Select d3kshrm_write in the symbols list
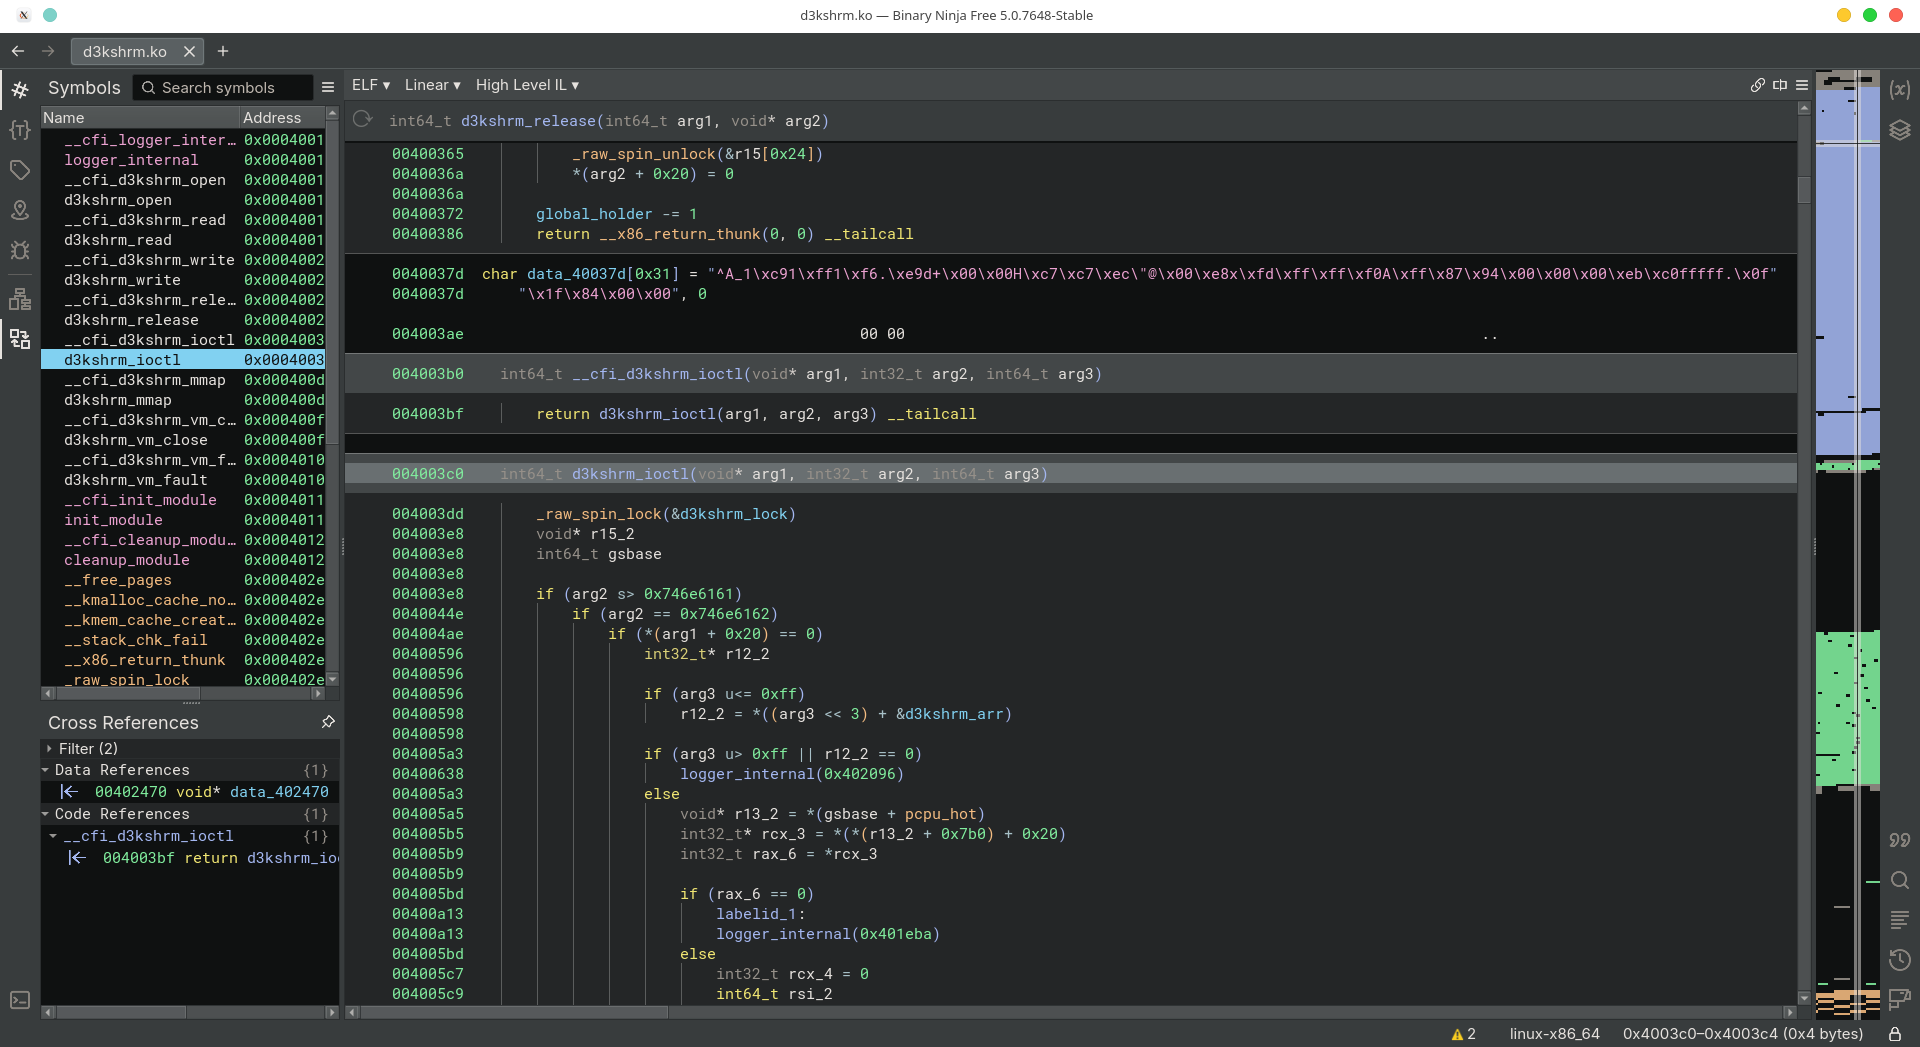Image resolution: width=1920 pixels, height=1047 pixels. (x=183, y=280)
